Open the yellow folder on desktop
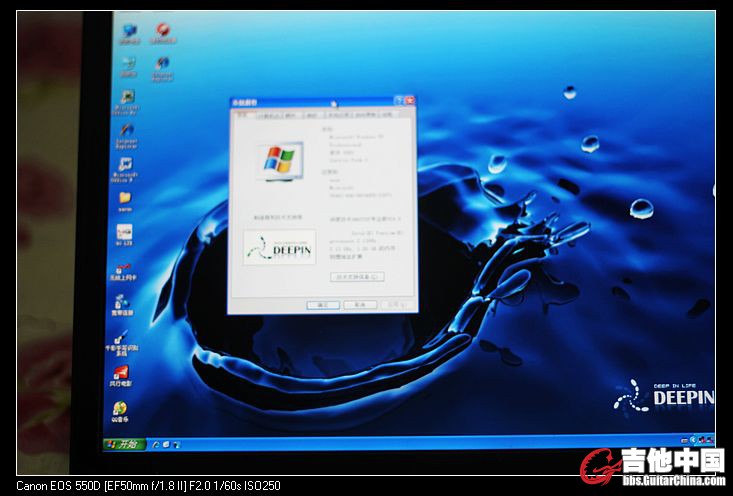 coord(125,198)
